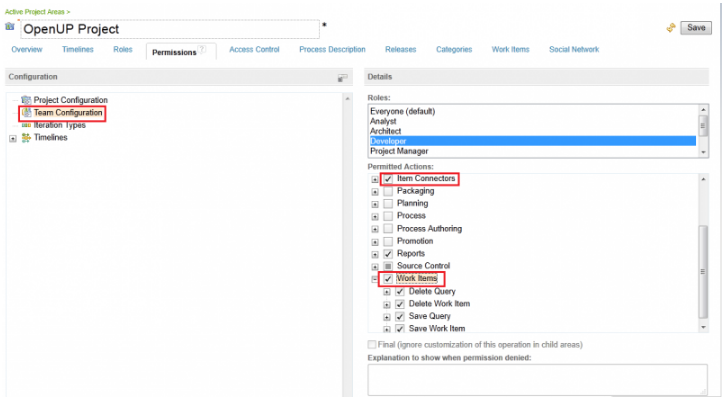Expand the Timelines node in Configuration tree
723x400 pixels.
13,138
